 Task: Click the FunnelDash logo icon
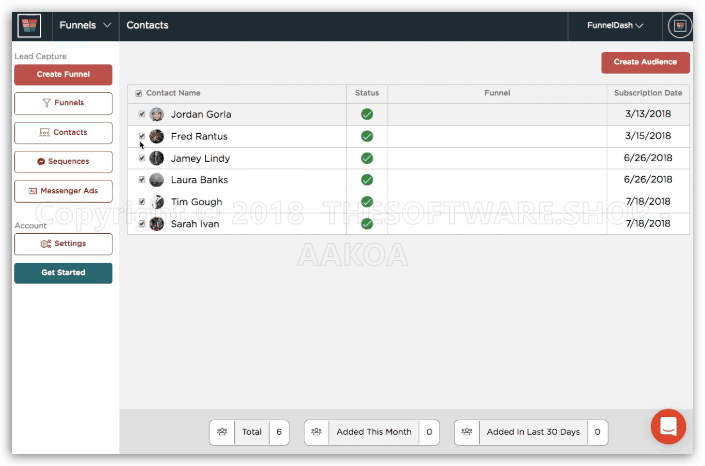30,25
